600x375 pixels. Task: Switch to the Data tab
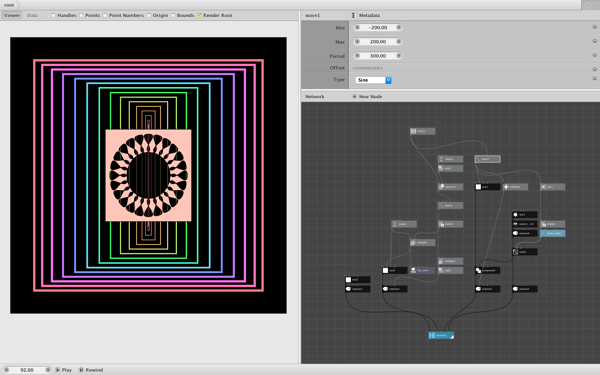pyautogui.click(x=32, y=15)
